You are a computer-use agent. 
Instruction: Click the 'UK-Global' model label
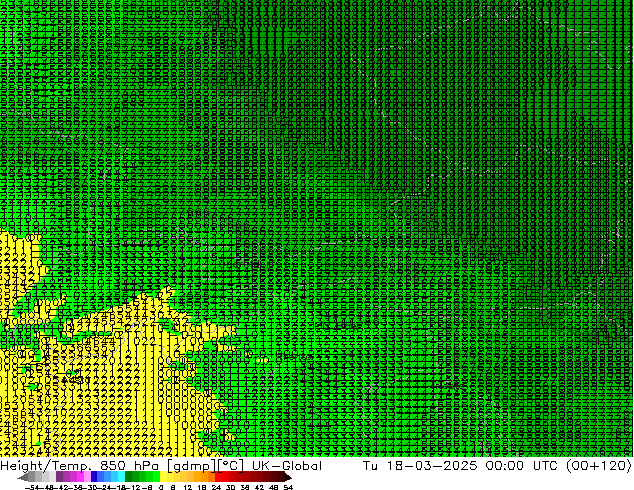click(287, 466)
